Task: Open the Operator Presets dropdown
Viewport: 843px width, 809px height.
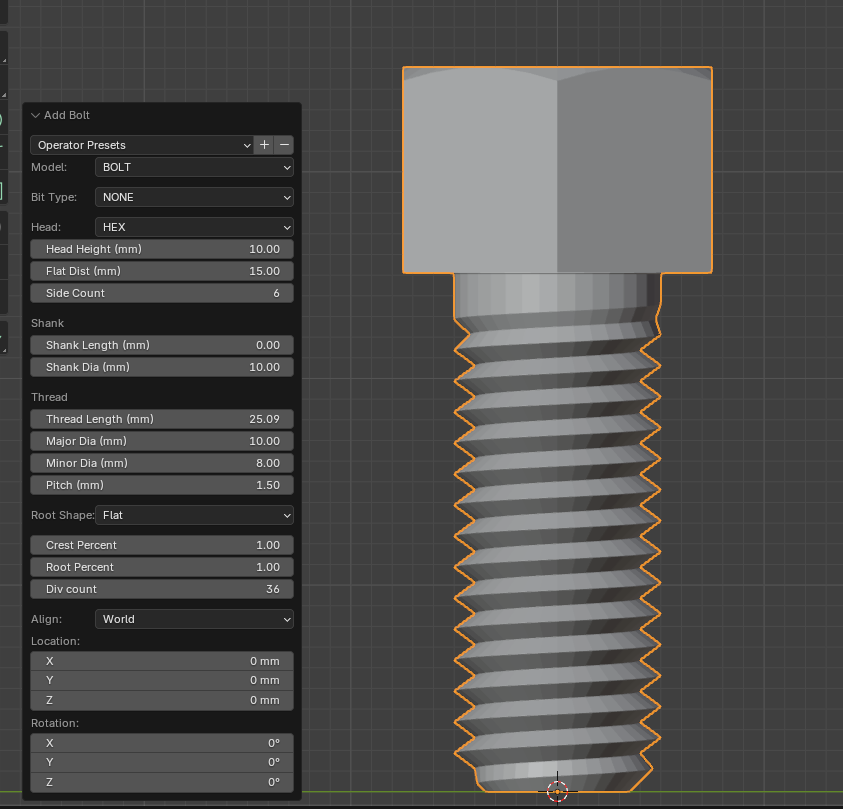Action: (142, 145)
